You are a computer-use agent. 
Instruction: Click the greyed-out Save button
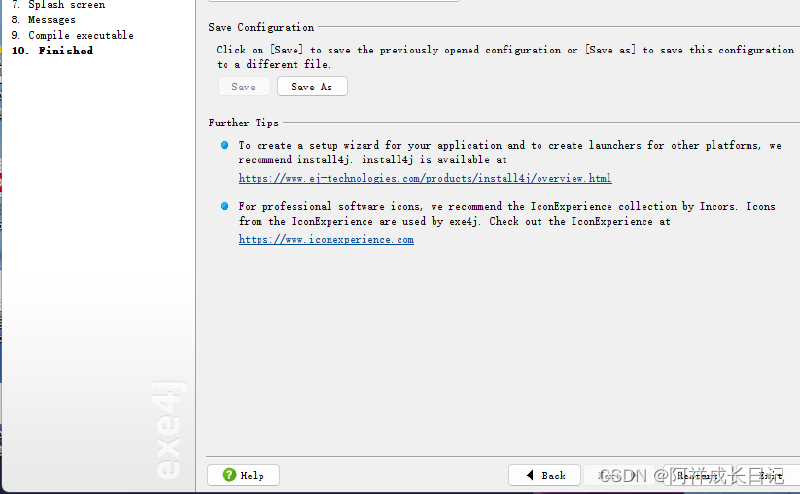[x=244, y=86]
